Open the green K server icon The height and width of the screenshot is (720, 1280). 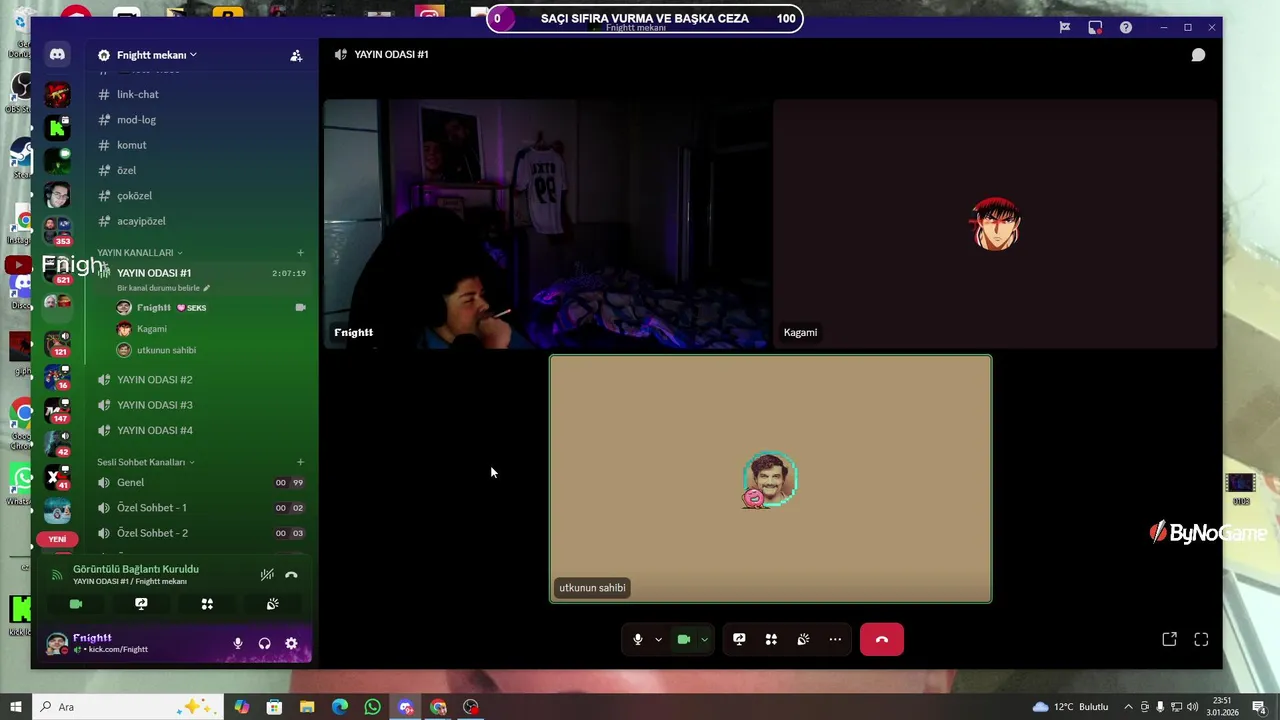[x=57, y=127]
